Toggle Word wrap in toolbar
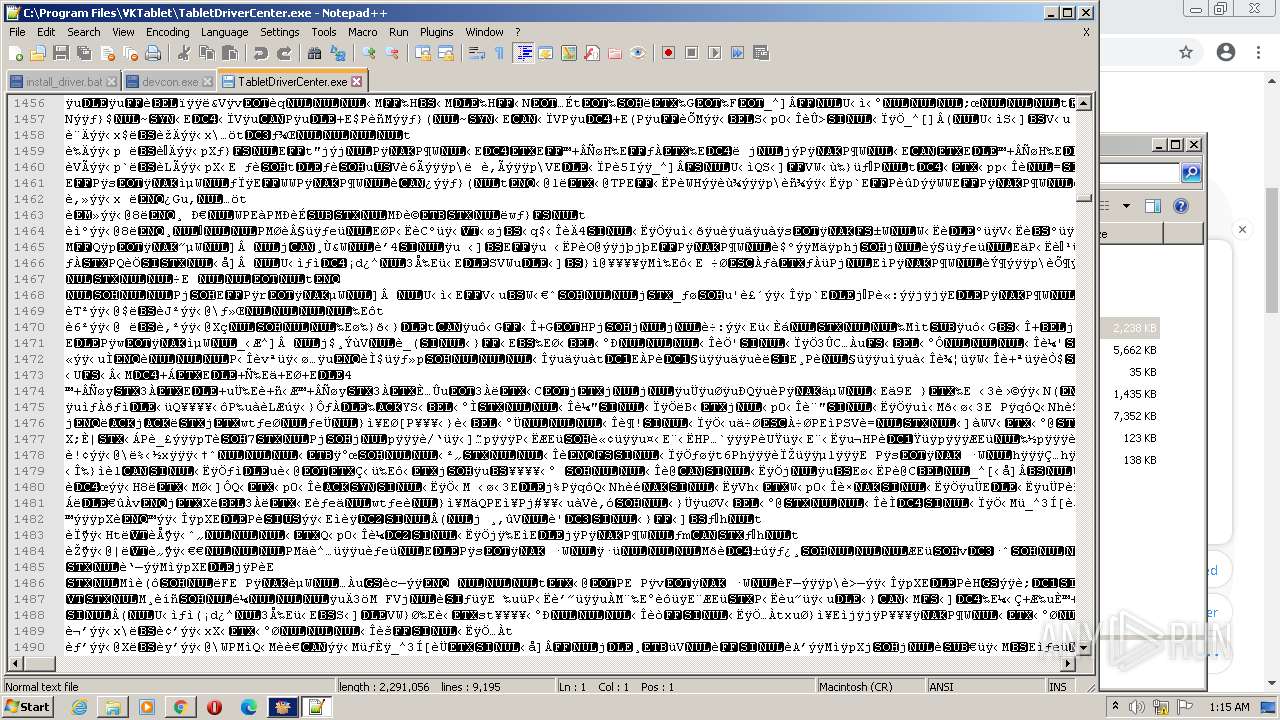 pyautogui.click(x=477, y=53)
